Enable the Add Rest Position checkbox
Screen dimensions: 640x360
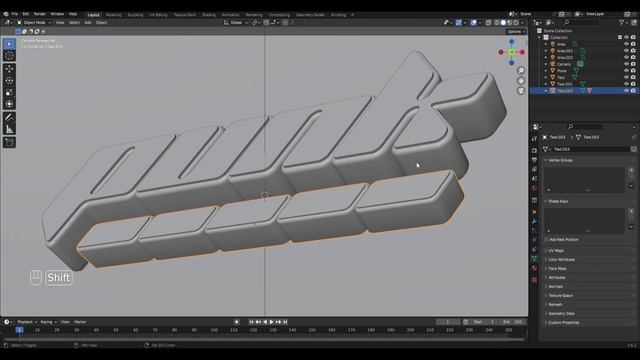point(547,240)
